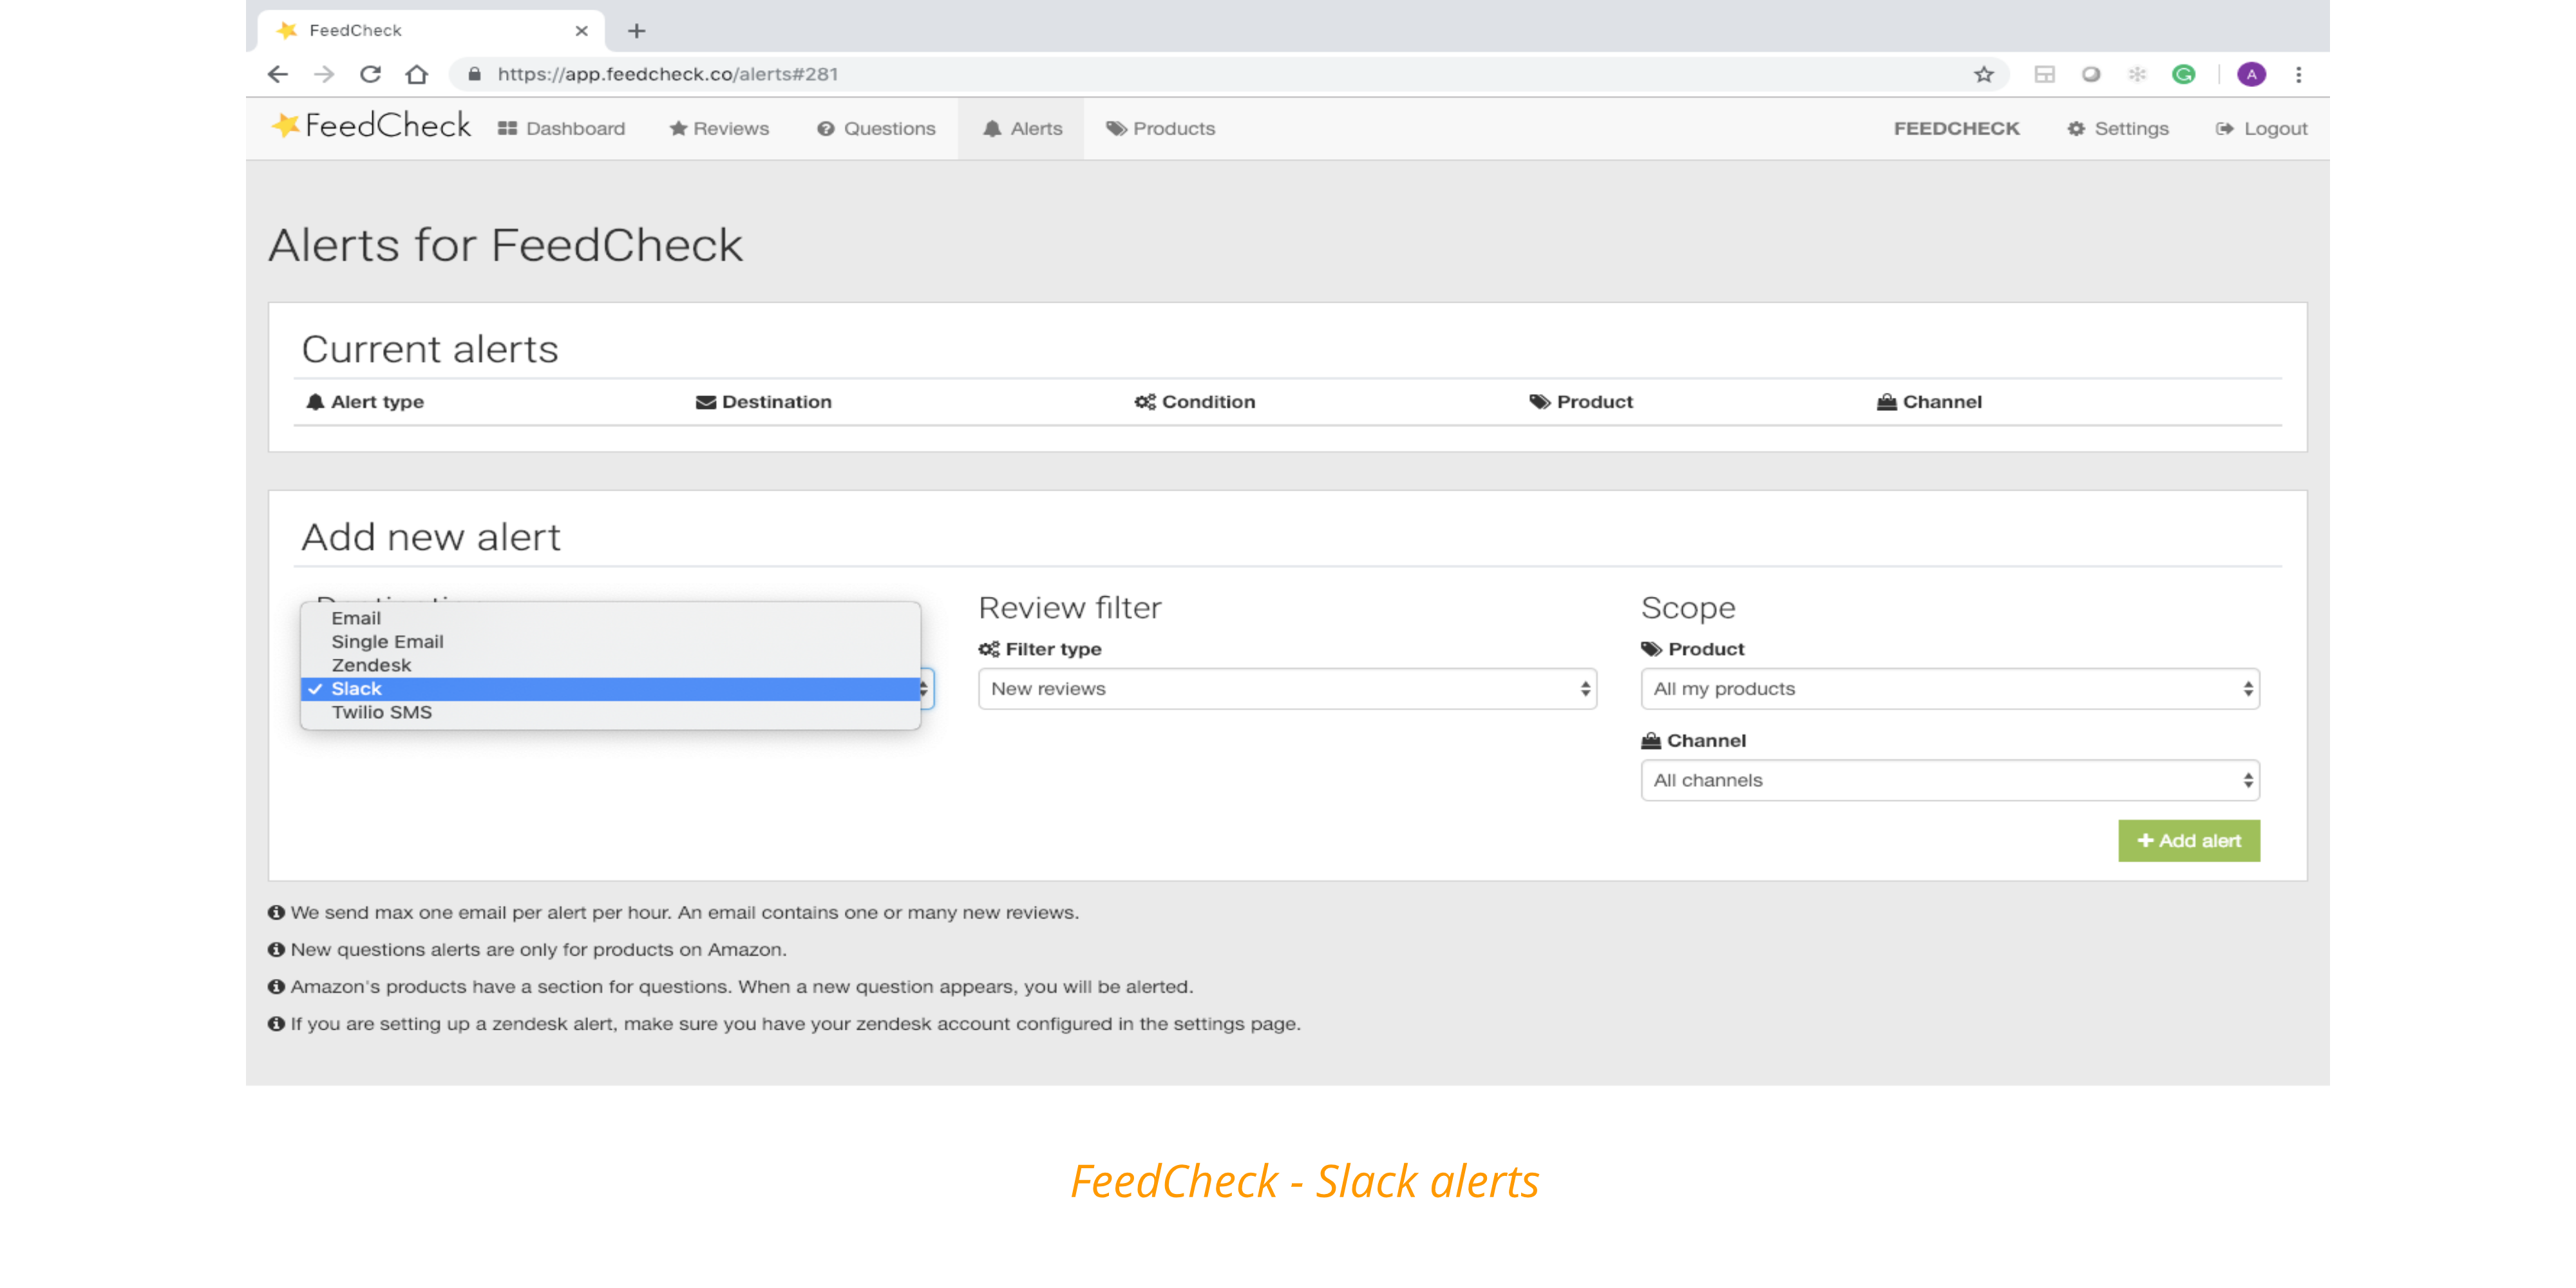The height and width of the screenshot is (1288, 2576).
Task: Close the FeedCheck browser tab
Action: pyautogui.click(x=581, y=31)
